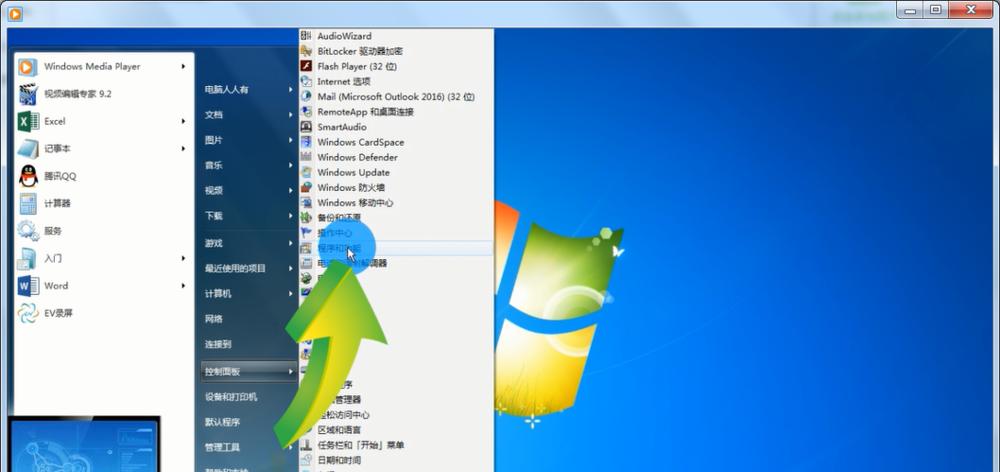Click the Mail (Microsoft Outlook 2016) icon
This screenshot has height=472, width=1000.
coord(306,96)
